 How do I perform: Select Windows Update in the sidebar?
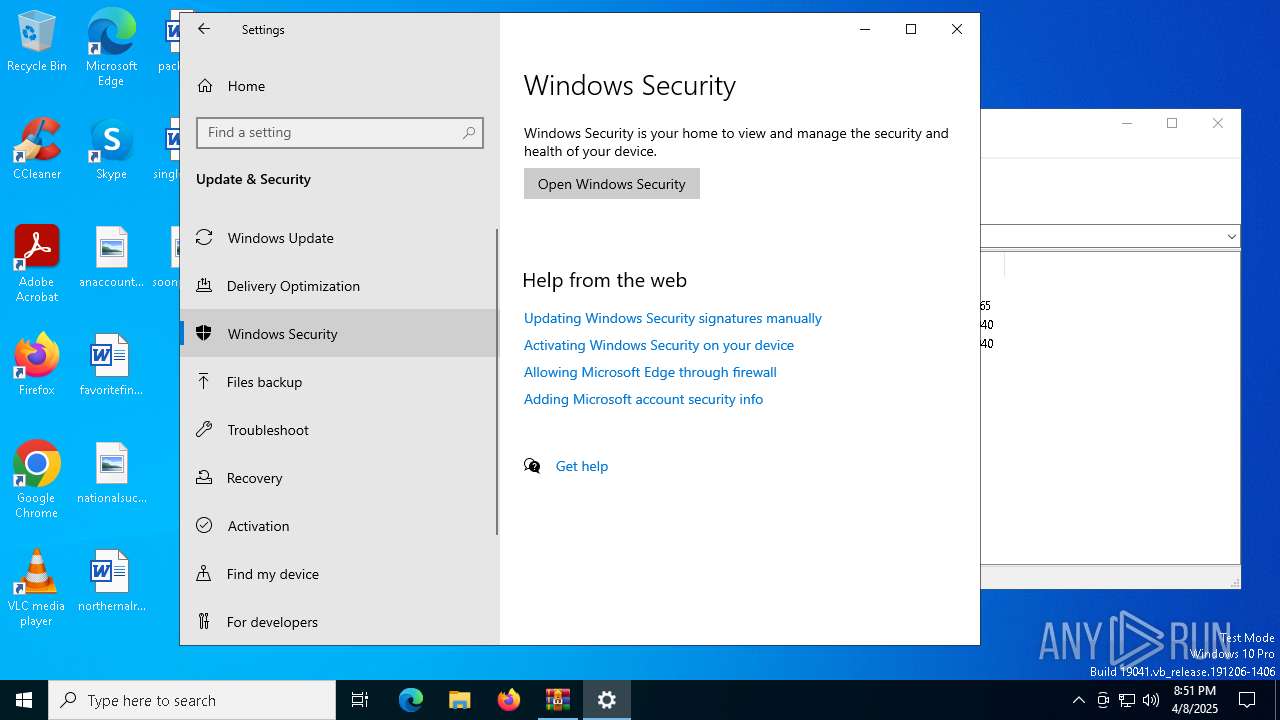(x=339, y=238)
